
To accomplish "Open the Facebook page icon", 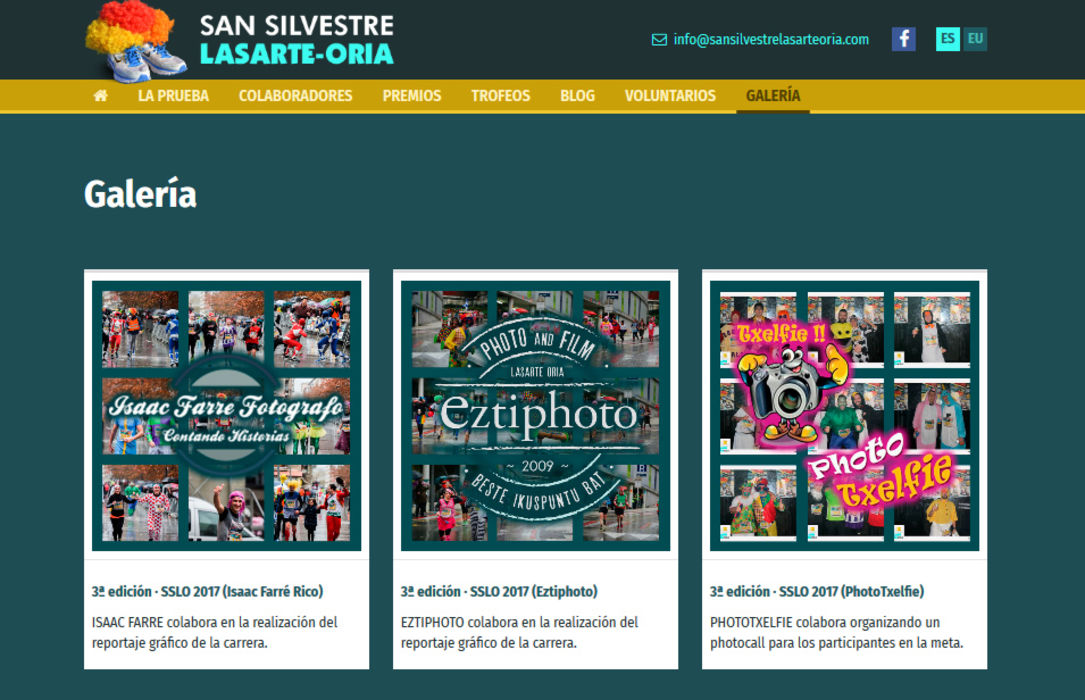I will 903,39.
